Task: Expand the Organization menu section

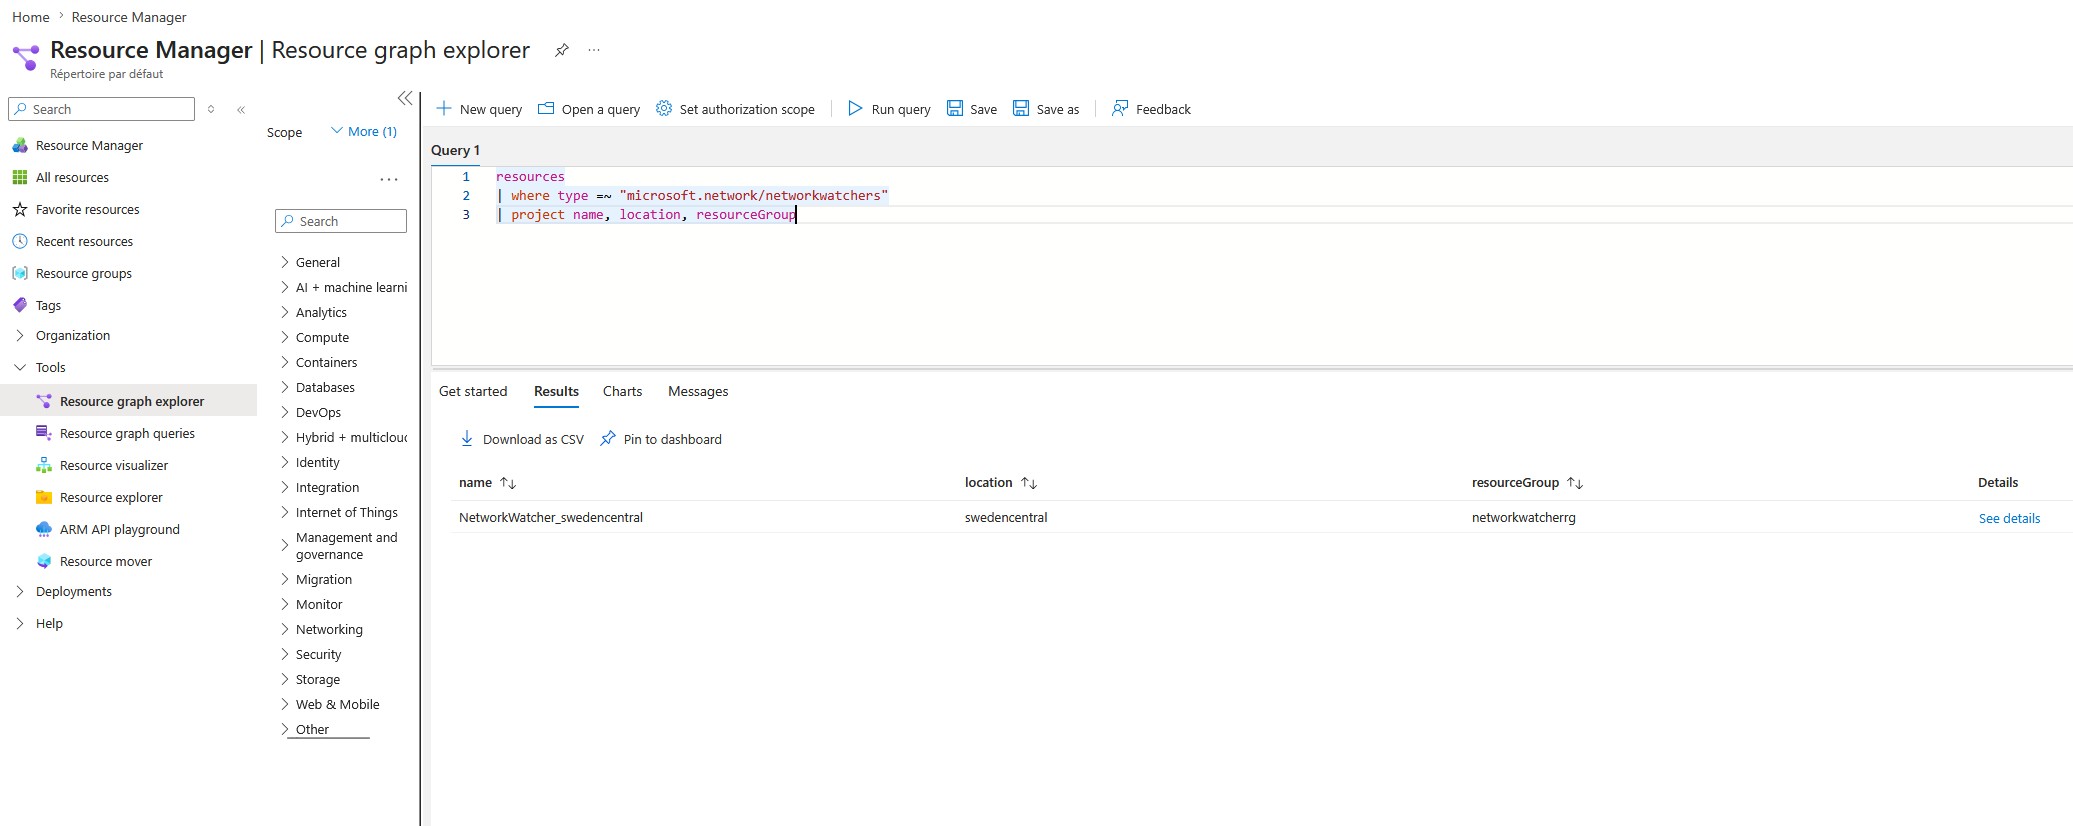Action: tap(20, 335)
